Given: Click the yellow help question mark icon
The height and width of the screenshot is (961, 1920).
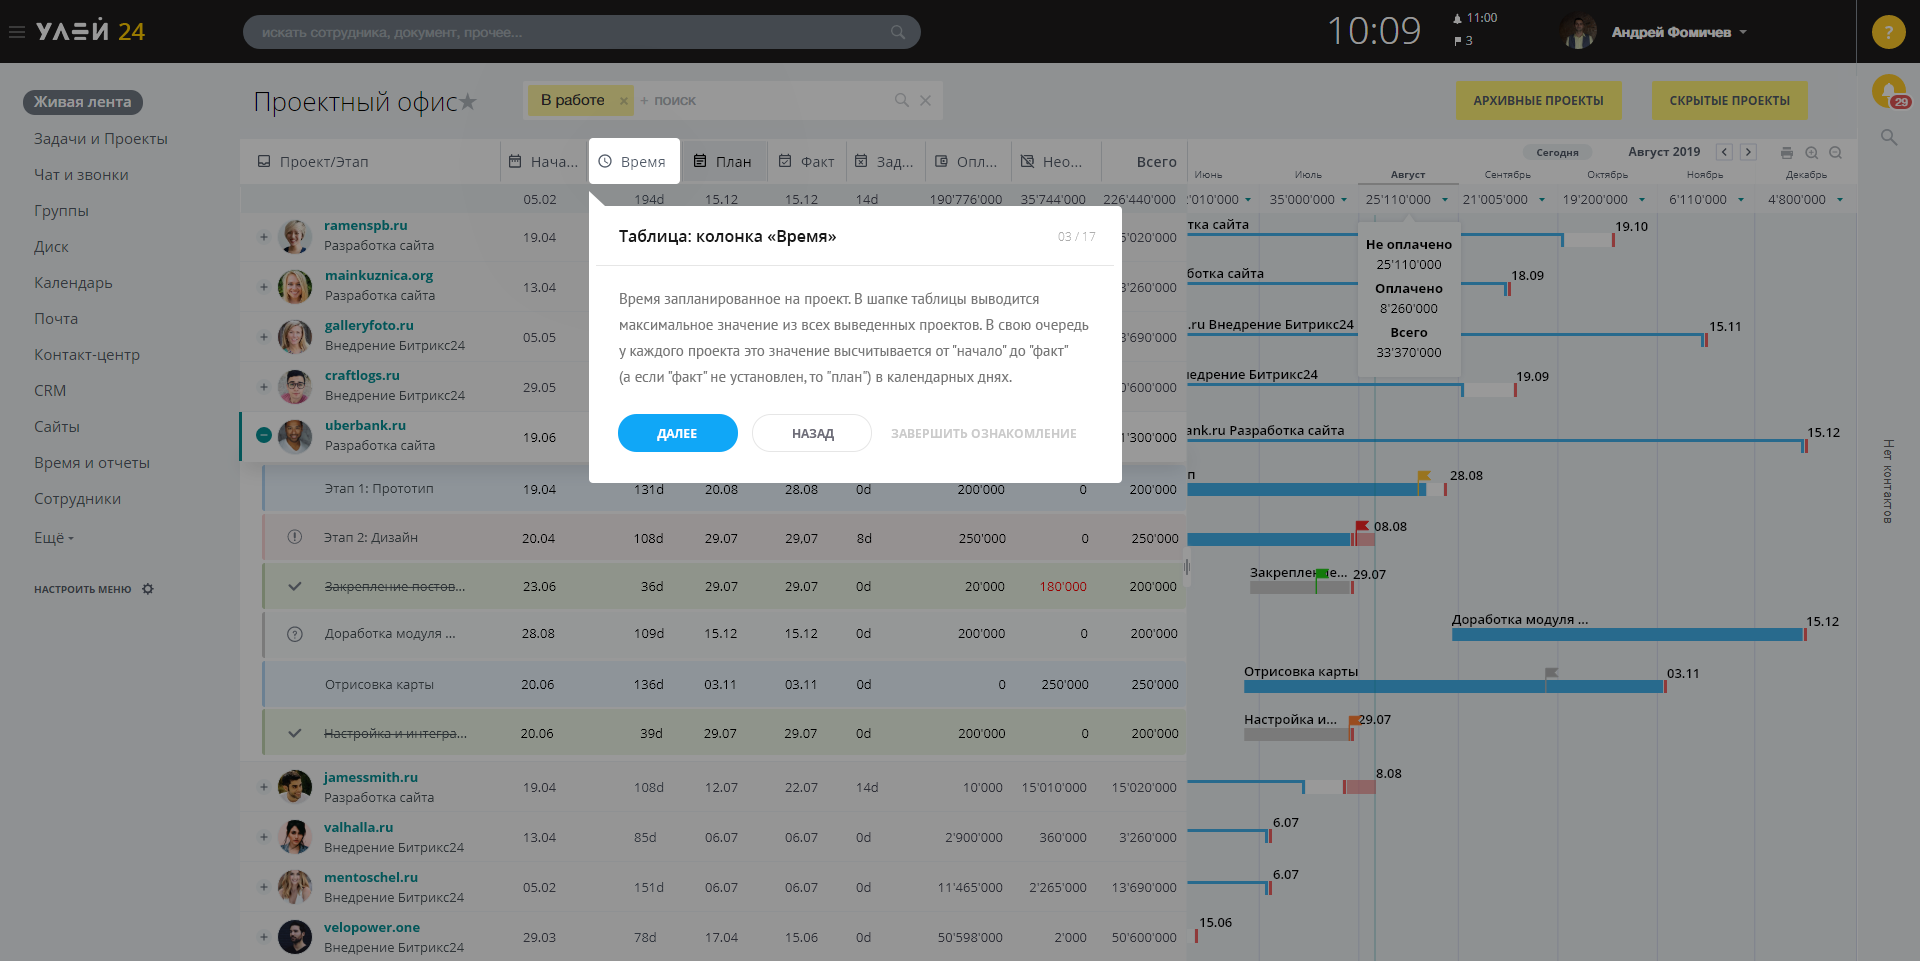Looking at the screenshot, I should tap(1888, 32).
